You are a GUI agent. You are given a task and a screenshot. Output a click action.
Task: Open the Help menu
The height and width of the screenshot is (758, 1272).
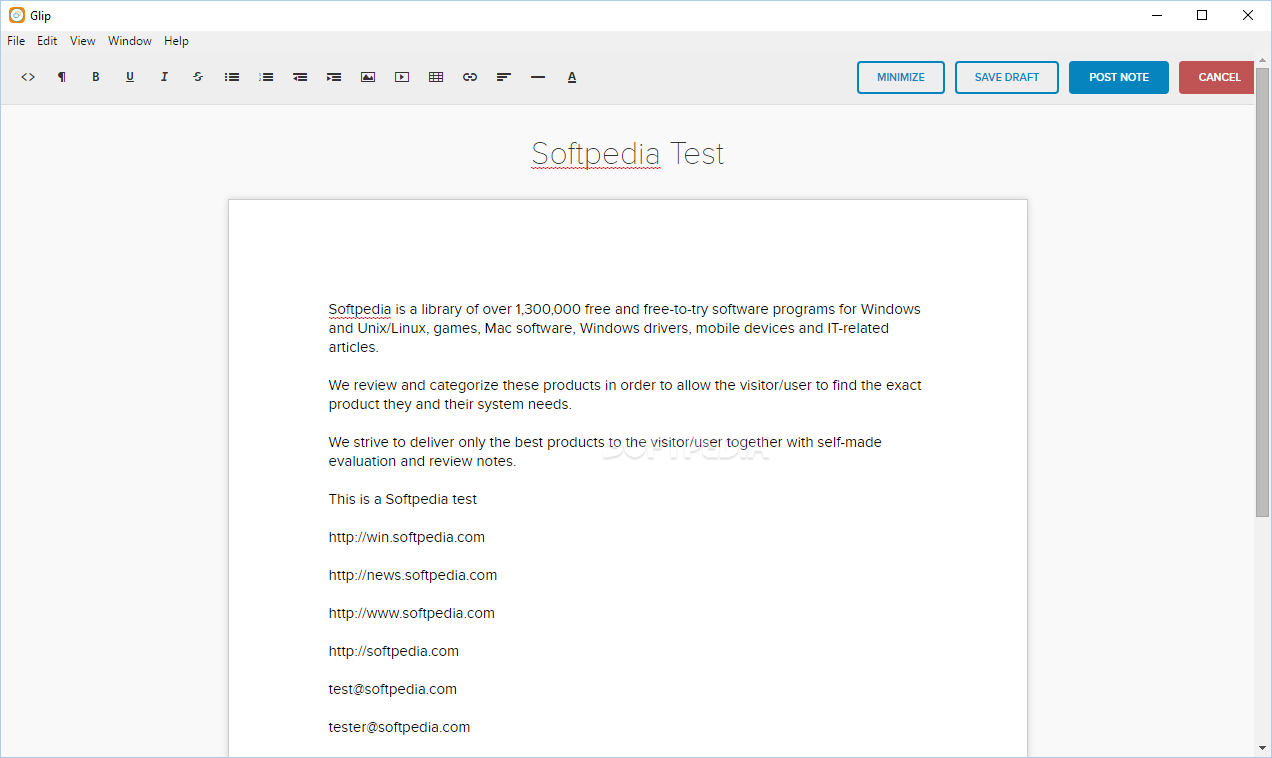click(176, 41)
